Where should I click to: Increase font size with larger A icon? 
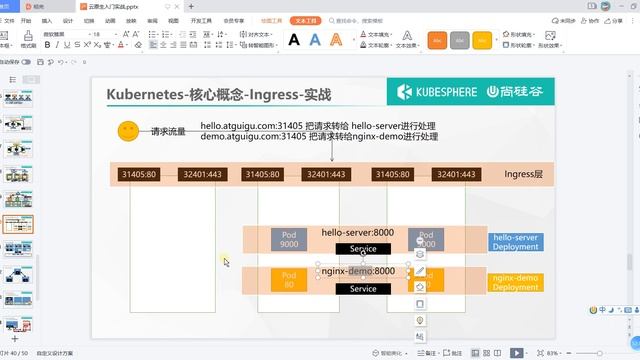126,34
